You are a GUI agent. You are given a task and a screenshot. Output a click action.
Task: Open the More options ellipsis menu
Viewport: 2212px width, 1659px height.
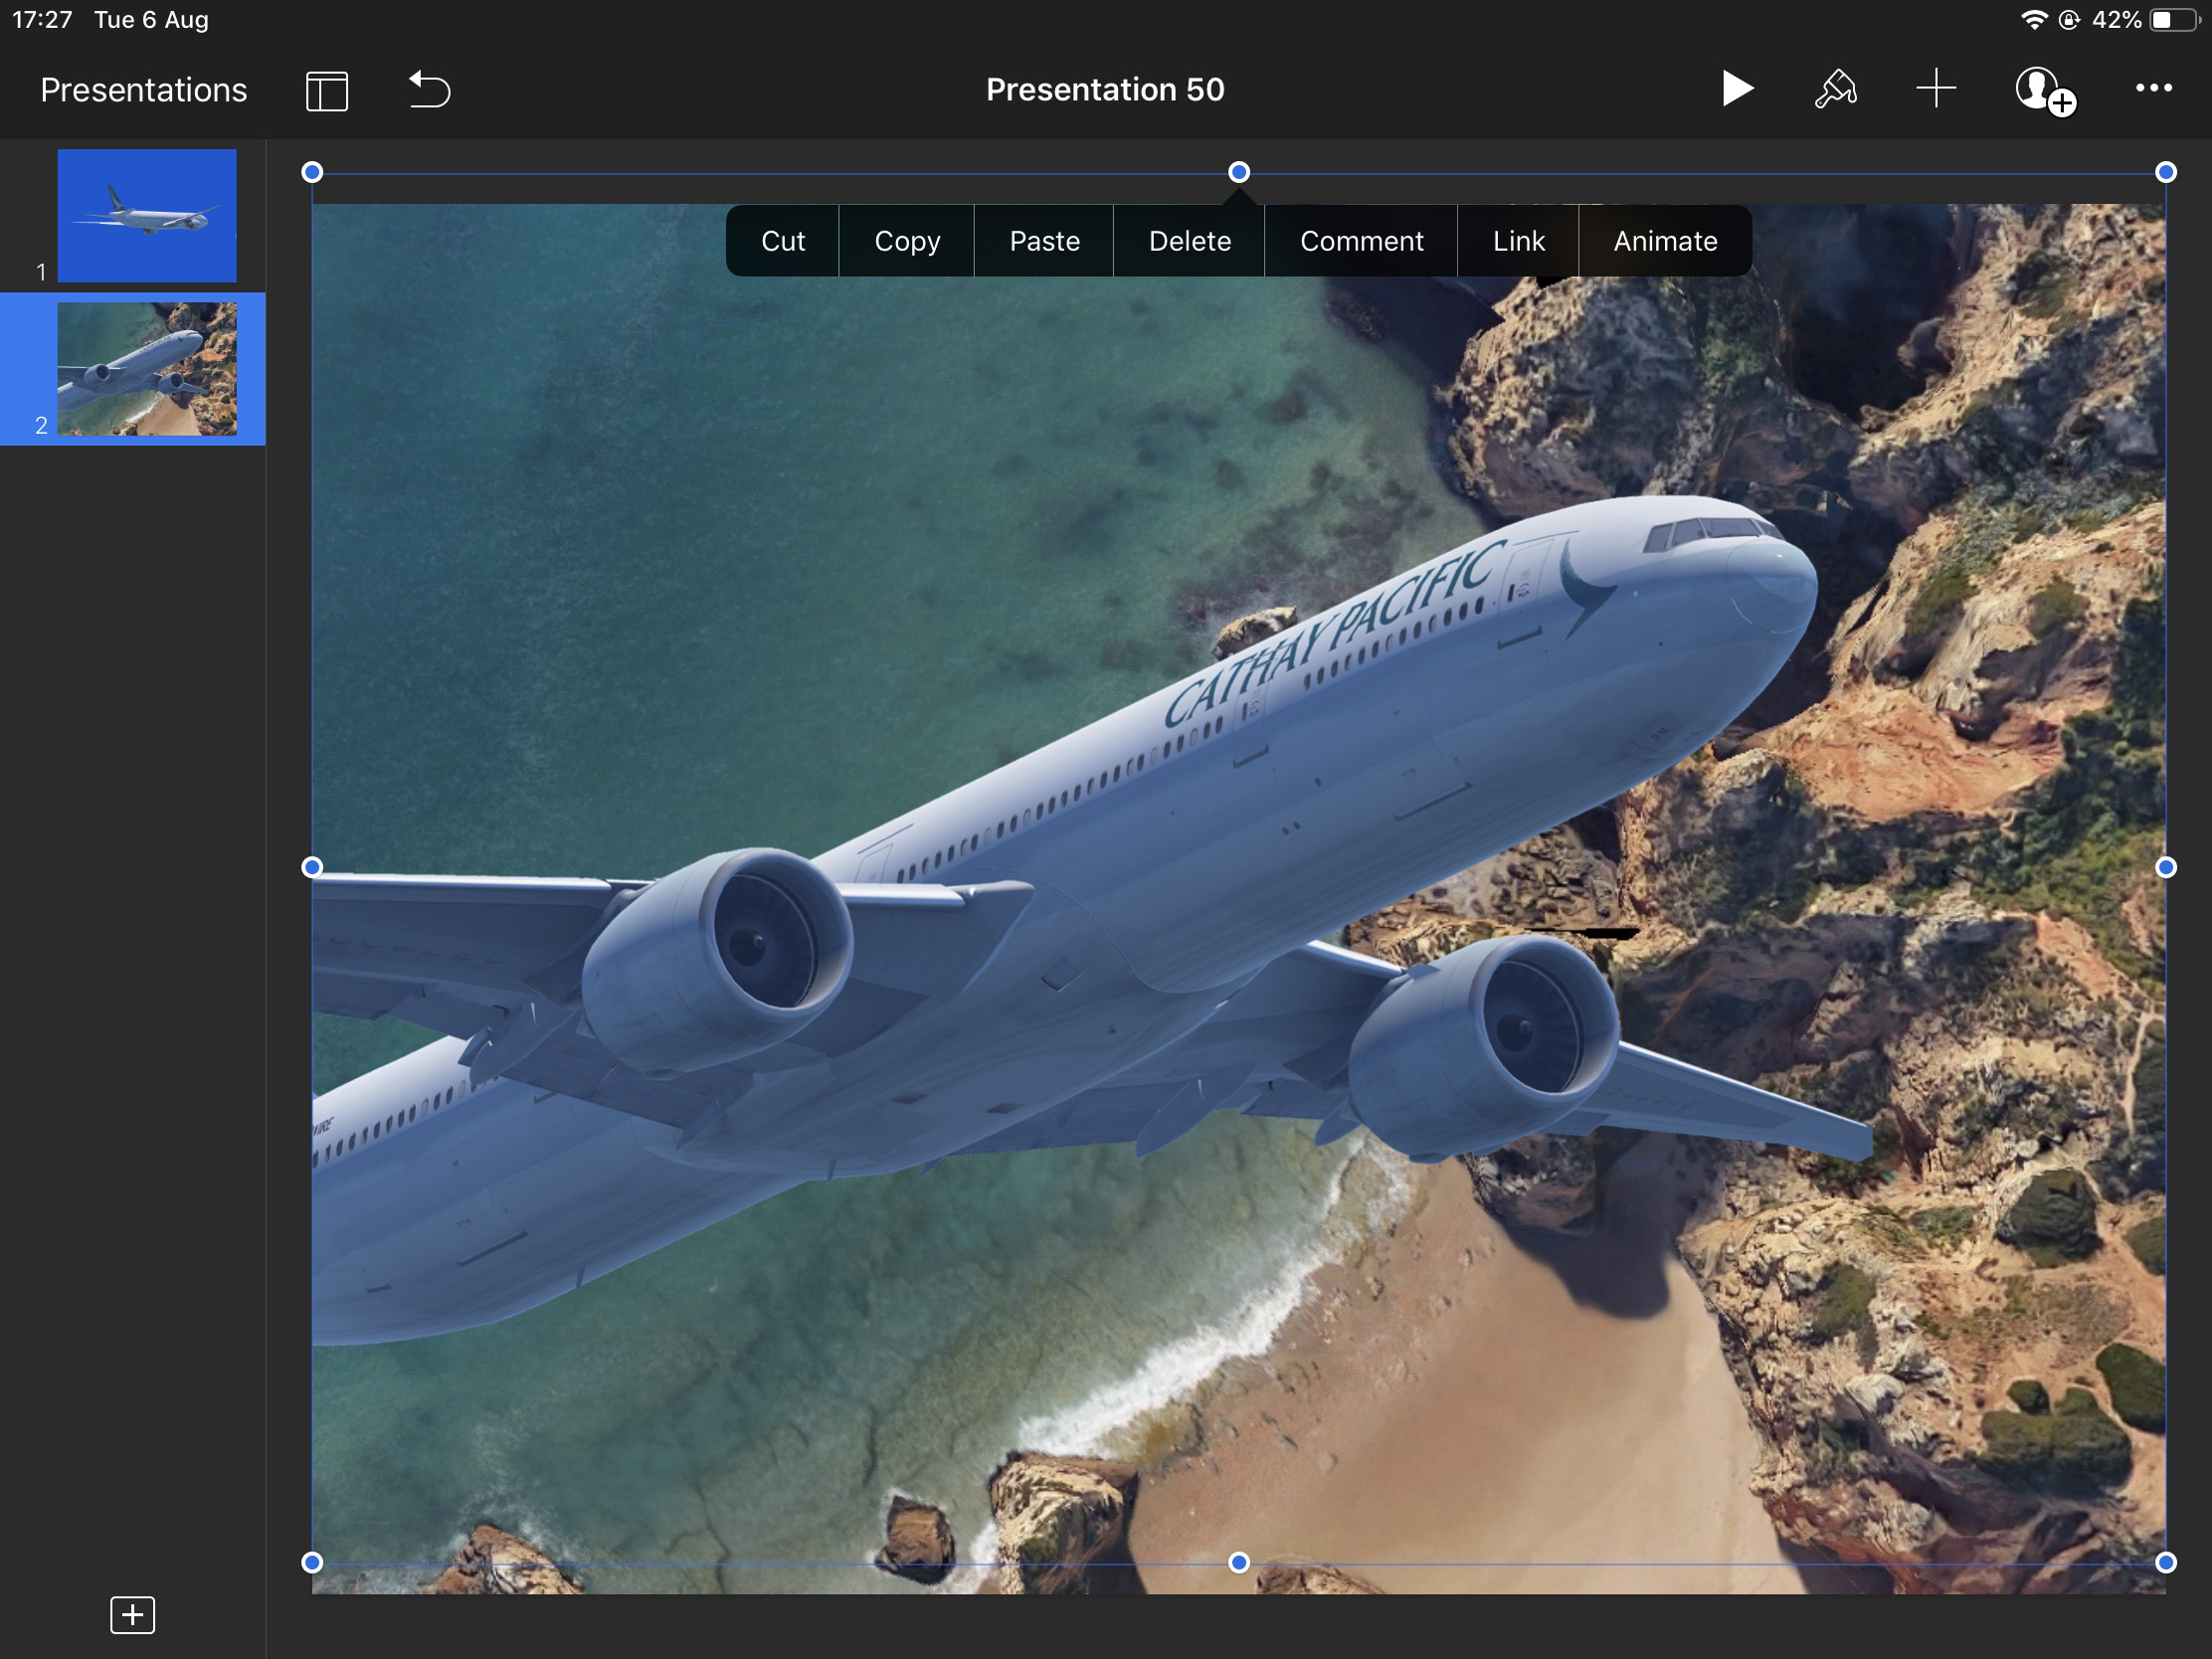coord(2152,89)
